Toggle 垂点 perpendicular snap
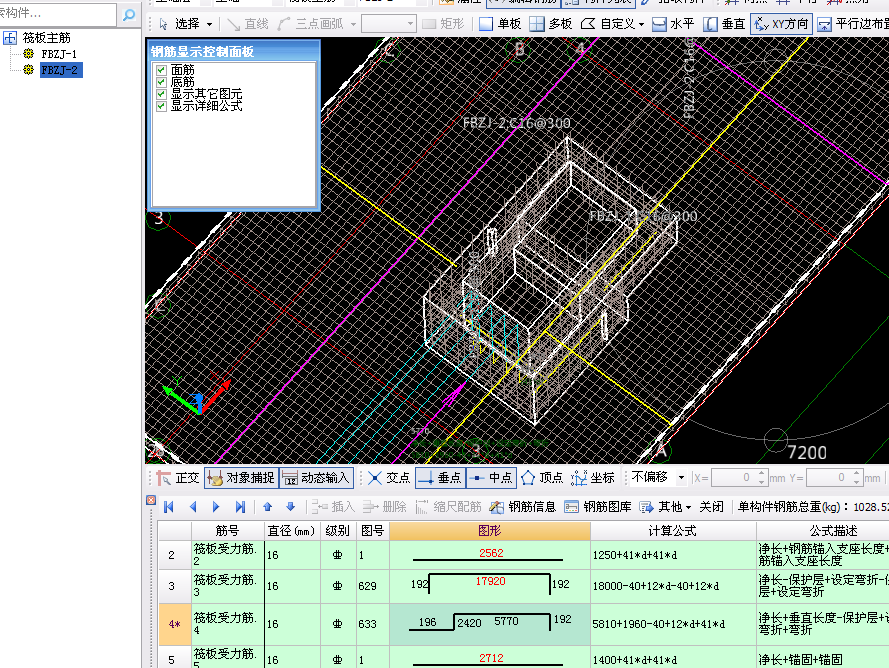The width and height of the screenshot is (889, 668). tap(441, 478)
